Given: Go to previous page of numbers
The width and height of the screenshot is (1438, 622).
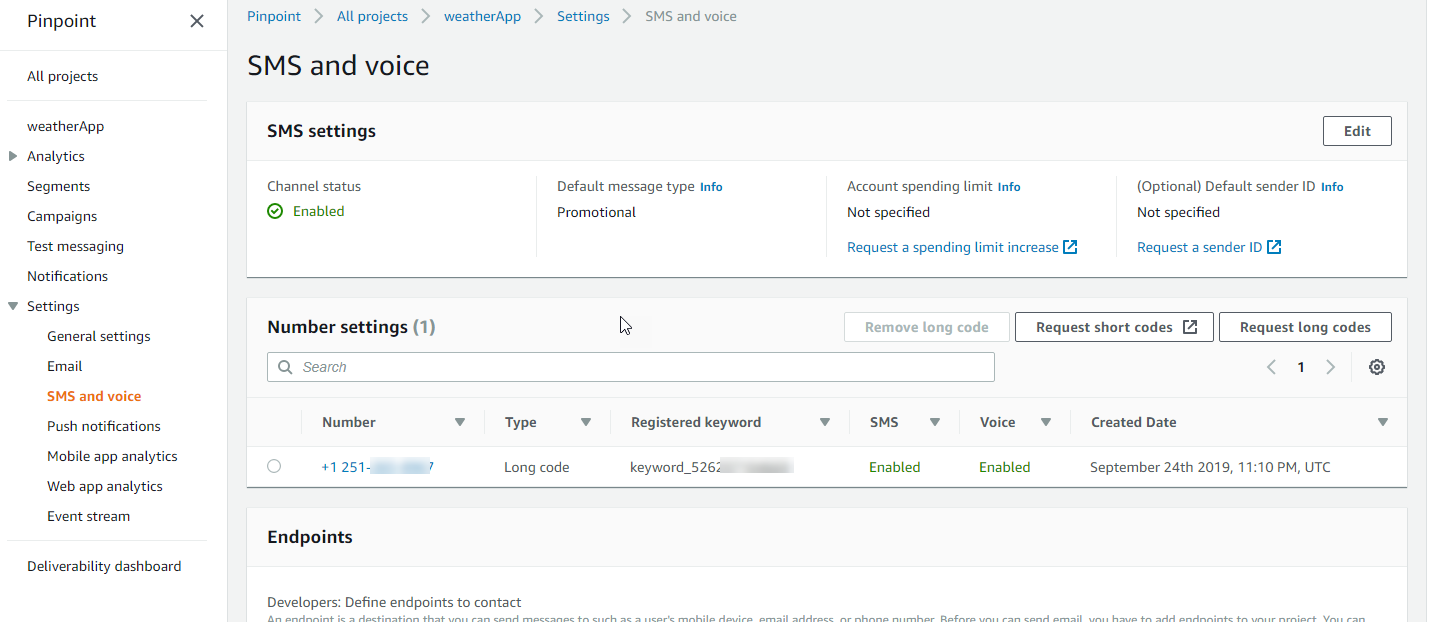Looking at the screenshot, I should pyautogui.click(x=1272, y=367).
